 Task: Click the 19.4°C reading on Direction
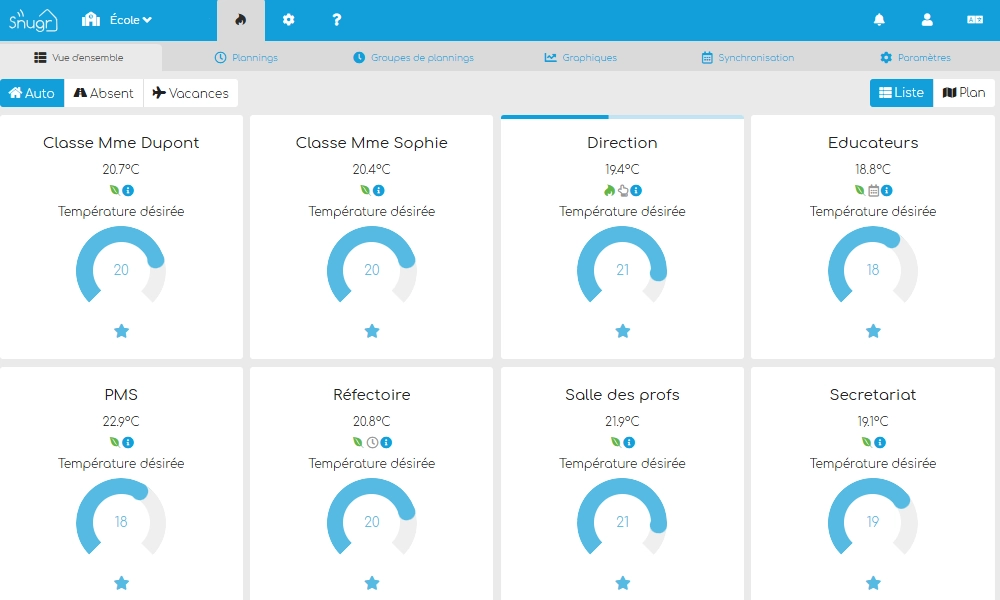click(x=622, y=170)
